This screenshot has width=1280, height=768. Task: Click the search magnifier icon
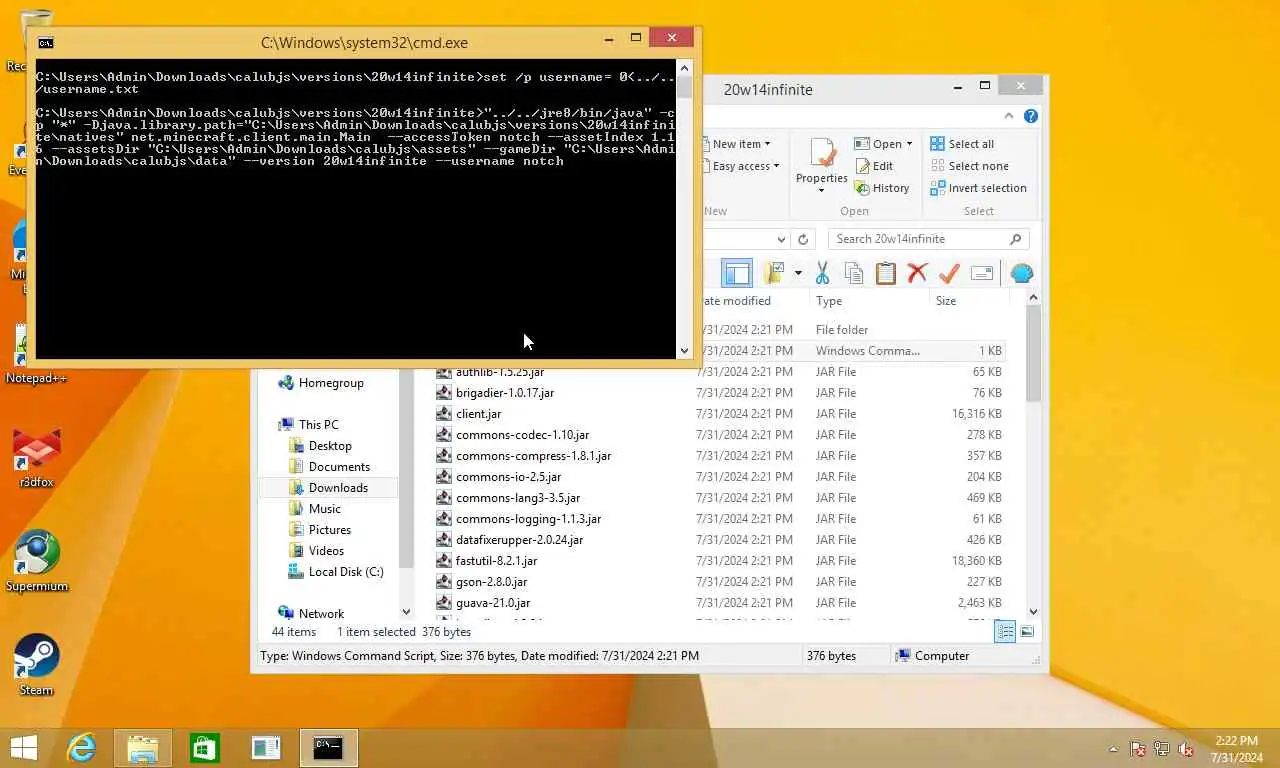click(1016, 239)
